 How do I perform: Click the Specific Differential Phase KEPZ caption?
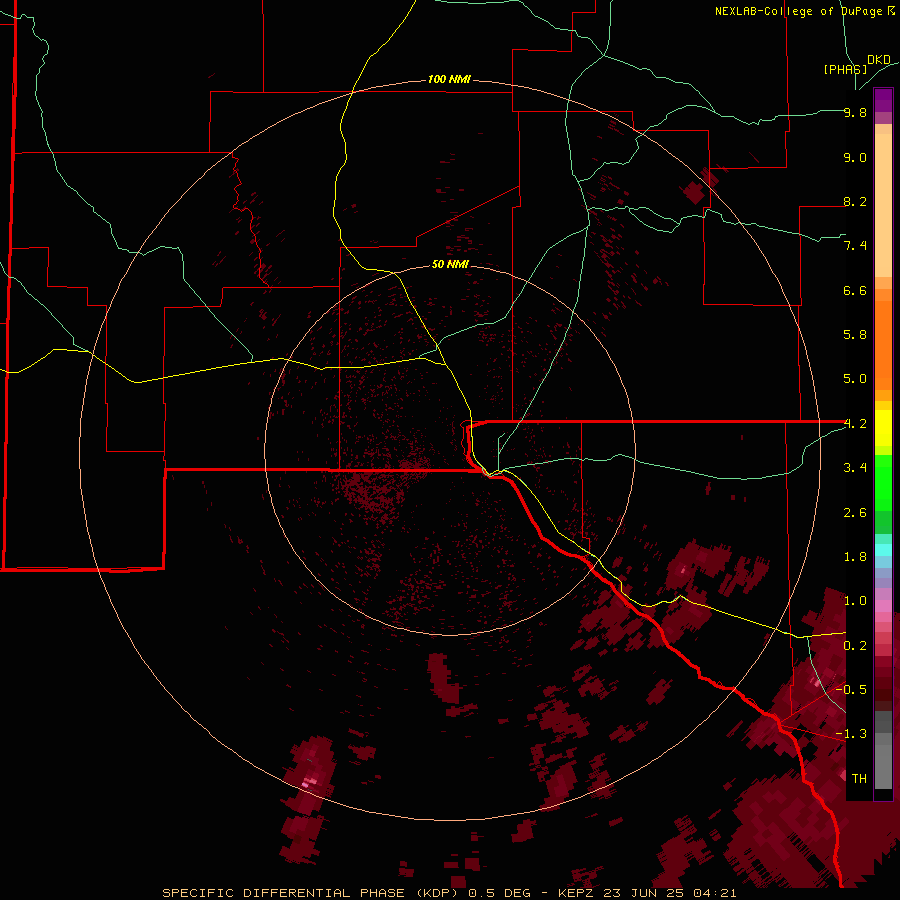(x=449, y=893)
